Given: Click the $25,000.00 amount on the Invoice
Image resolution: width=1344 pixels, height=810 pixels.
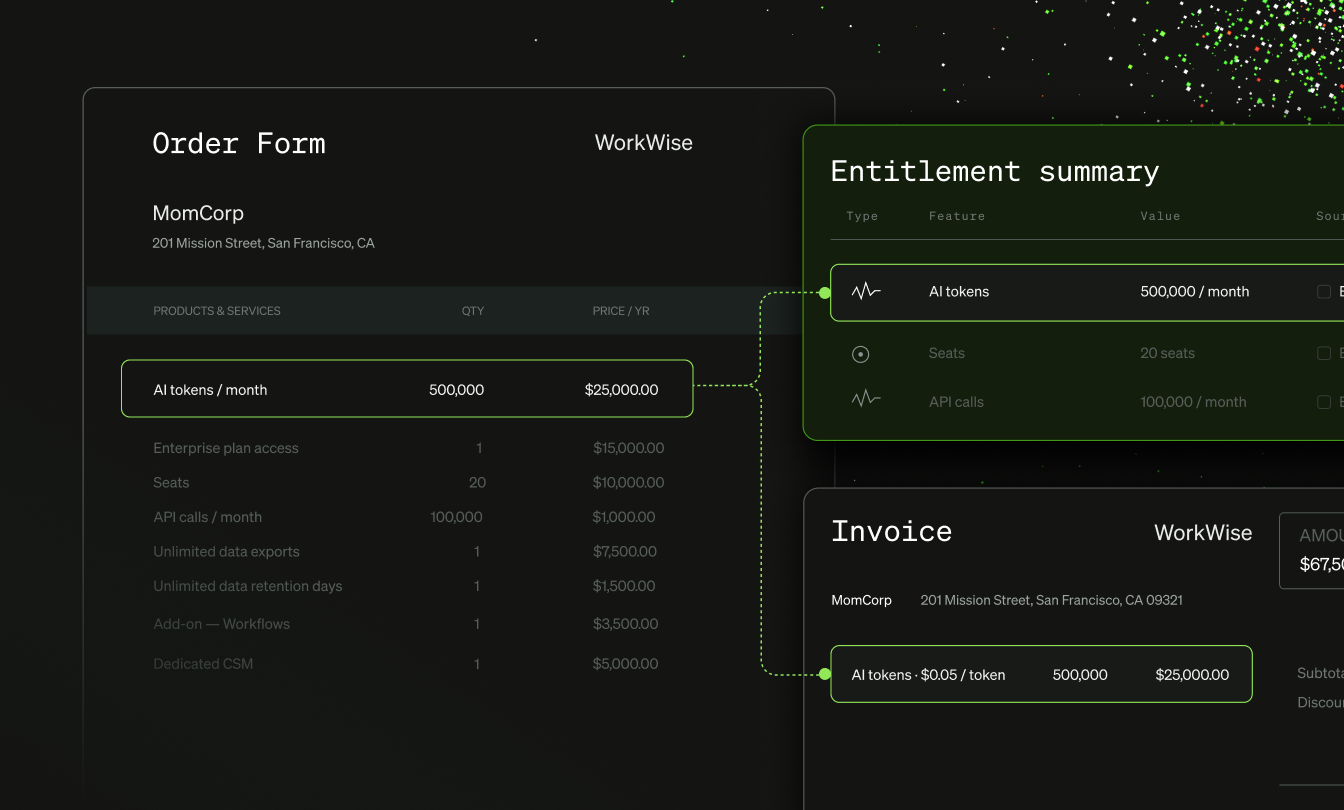Looking at the screenshot, I should [x=1192, y=675].
